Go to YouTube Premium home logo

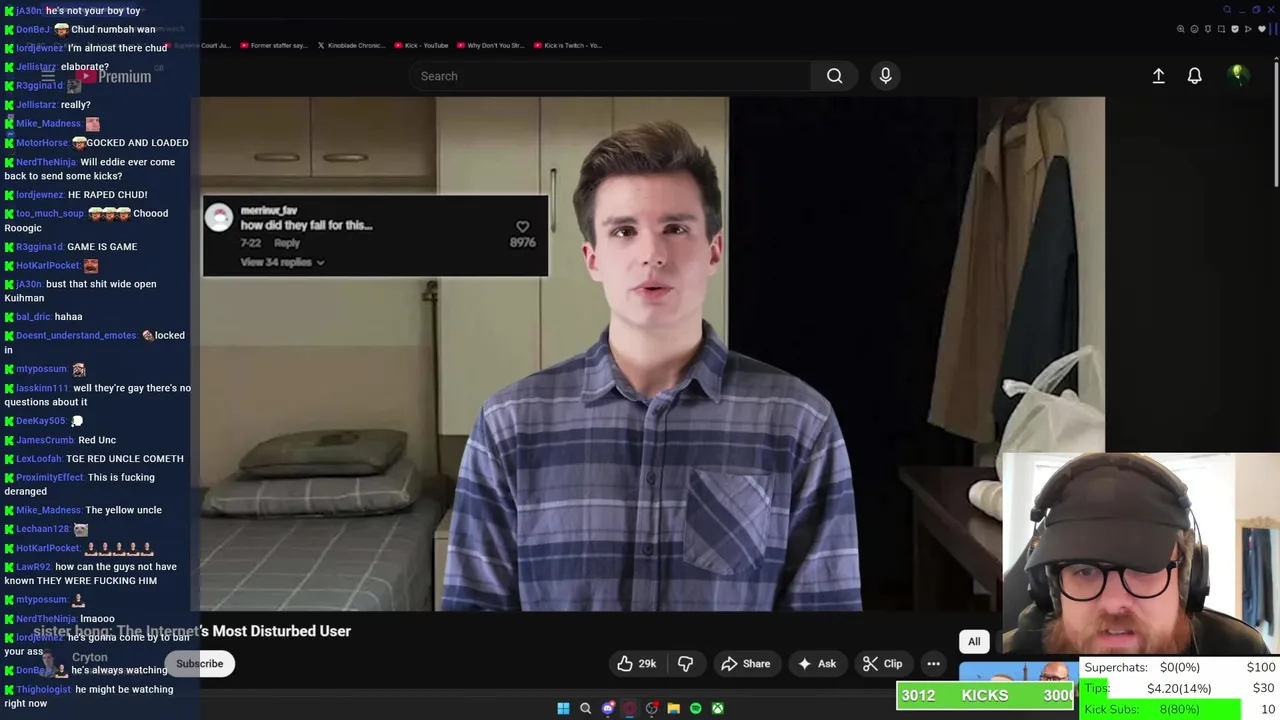pyautogui.click(x=116, y=76)
